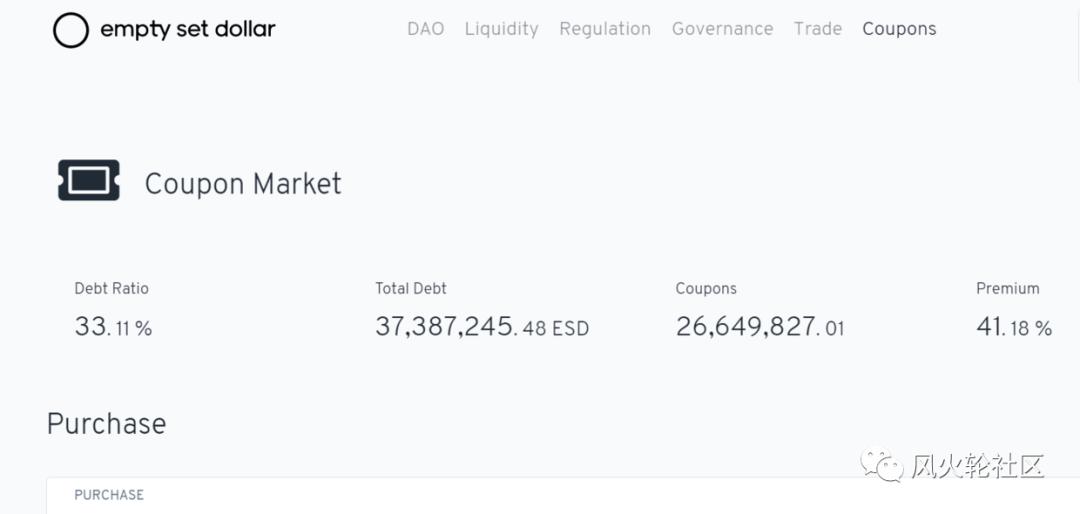This screenshot has height=514, width=1080.
Task: Click the empty set dollar circle logo
Action: [x=71, y=30]
